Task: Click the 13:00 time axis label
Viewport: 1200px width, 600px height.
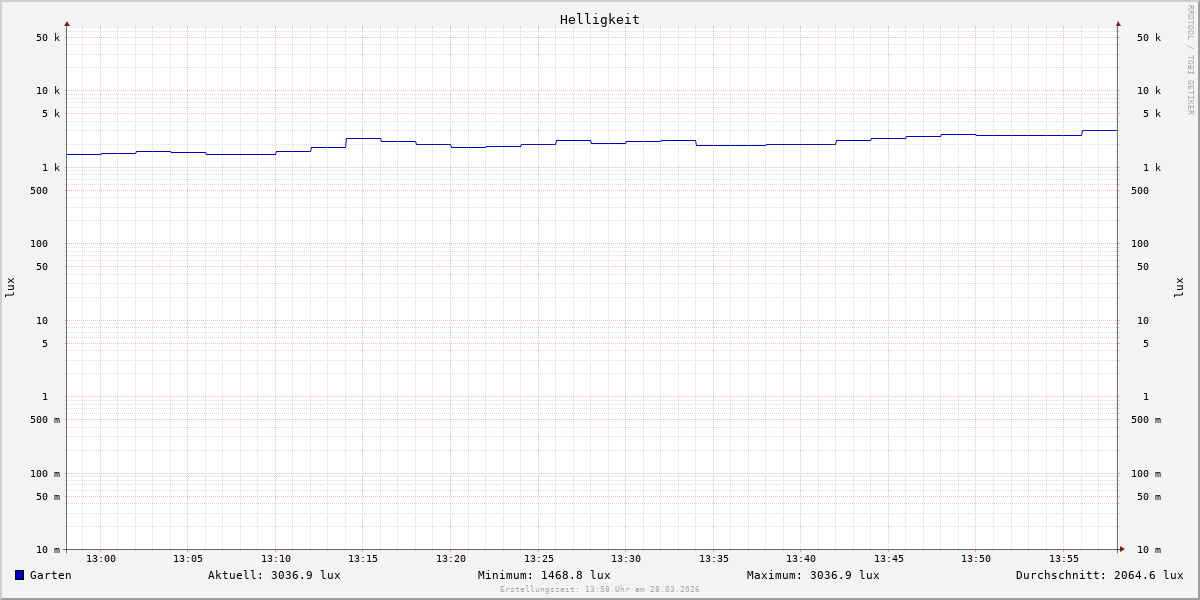Action: pos(100,559)
